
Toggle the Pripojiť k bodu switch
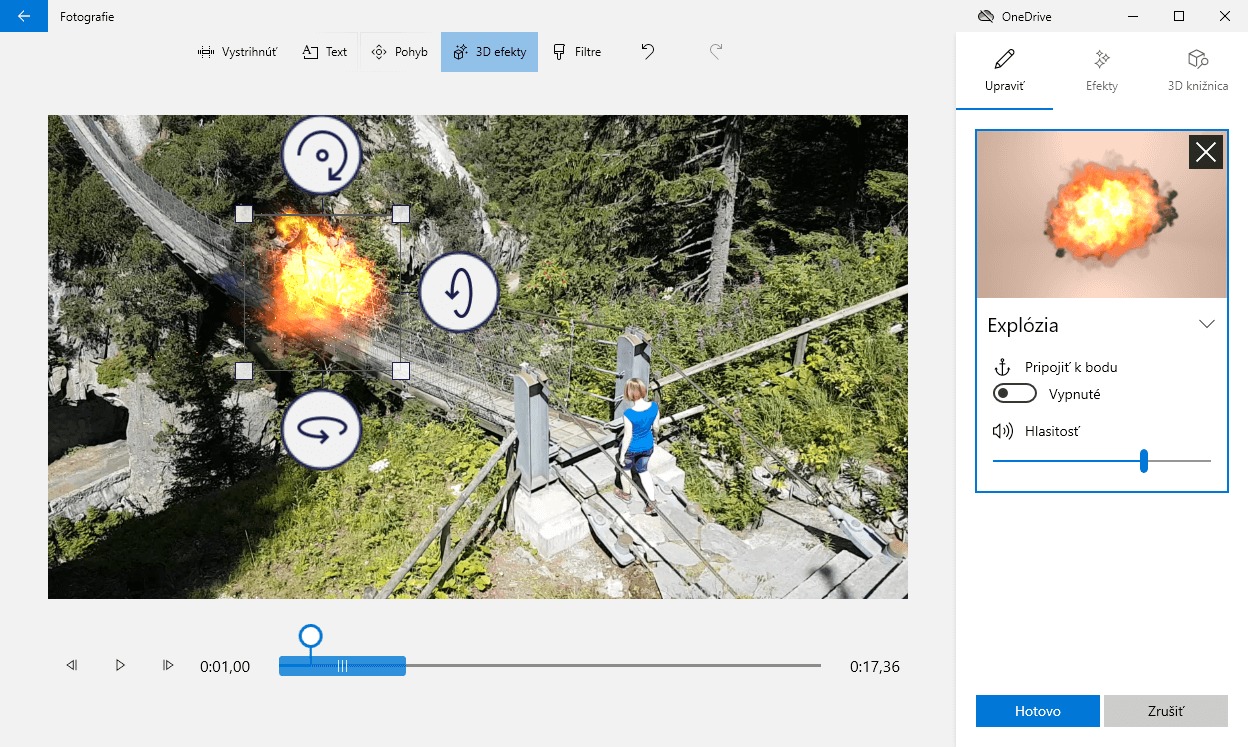click(x=1014, y=394)
